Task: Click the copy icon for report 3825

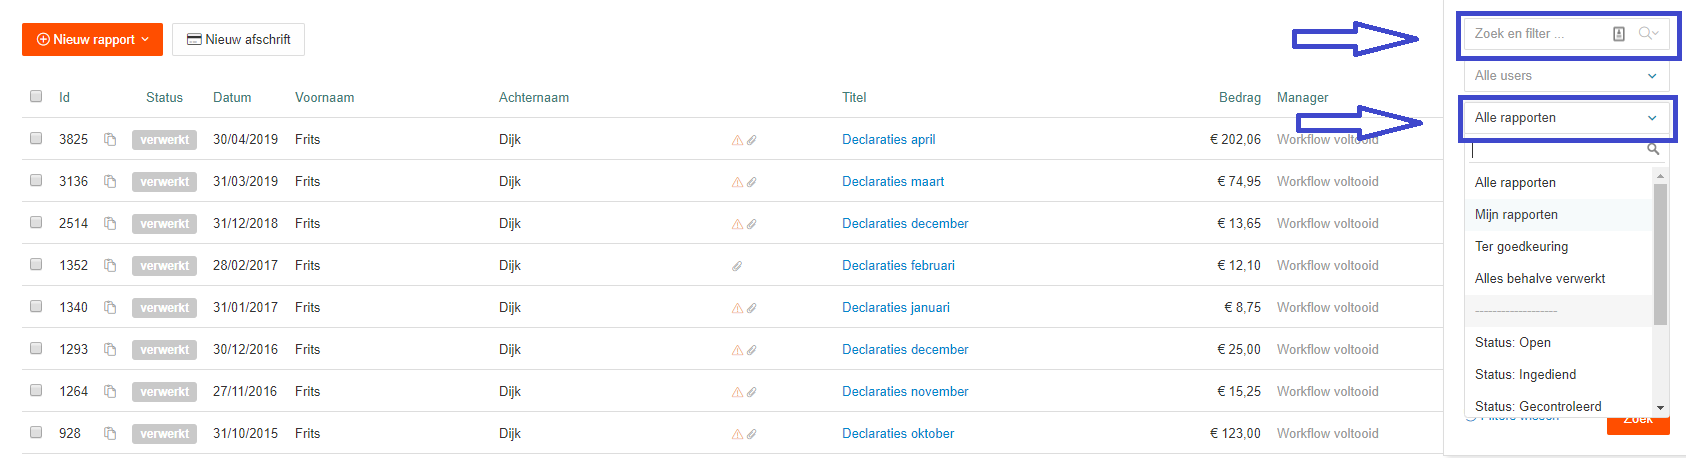Action: click(110, 140)
